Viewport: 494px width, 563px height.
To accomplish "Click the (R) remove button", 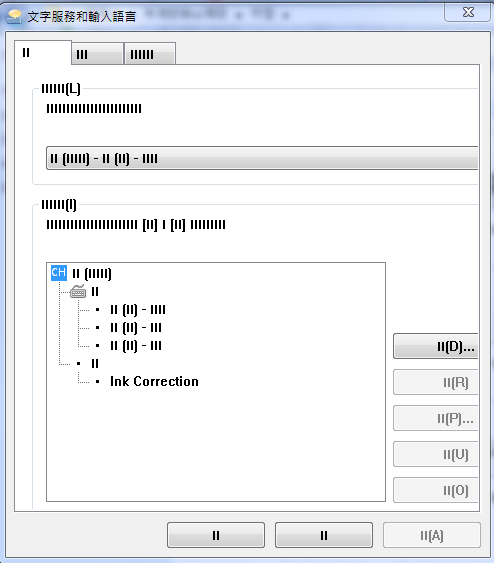I will point(436,382).
